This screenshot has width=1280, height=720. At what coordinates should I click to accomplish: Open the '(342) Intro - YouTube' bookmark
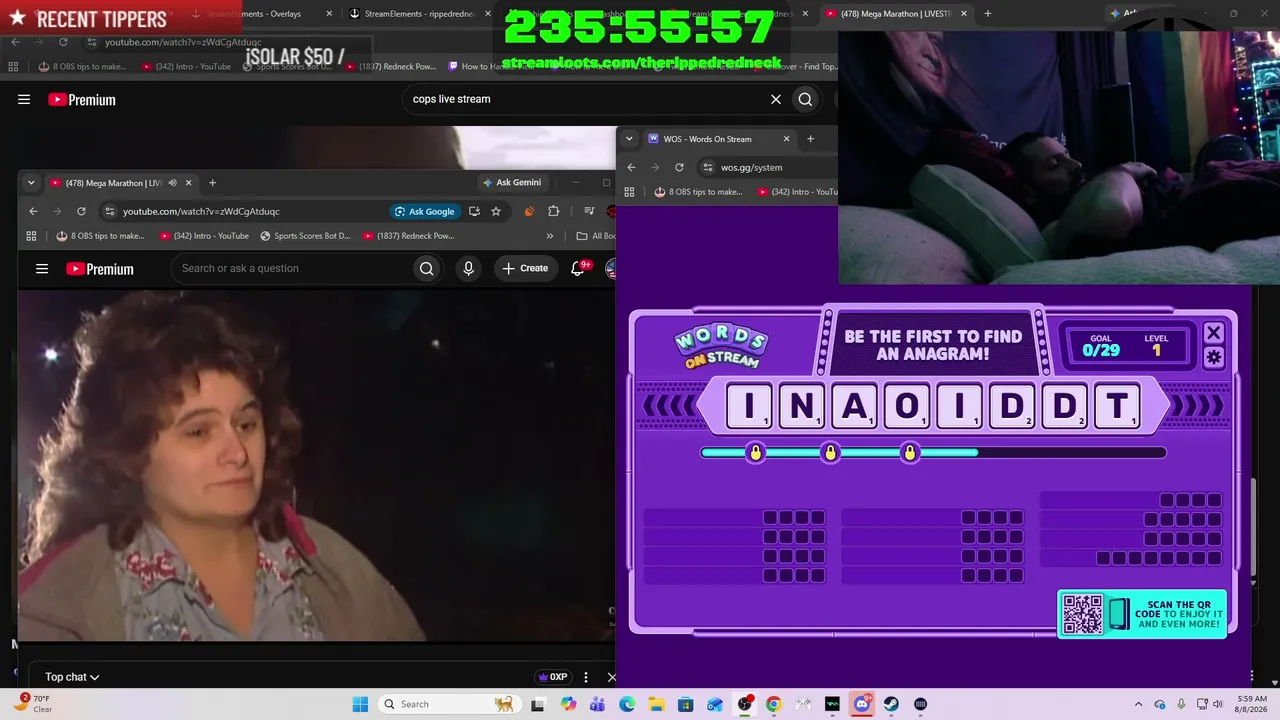[204, 236]
